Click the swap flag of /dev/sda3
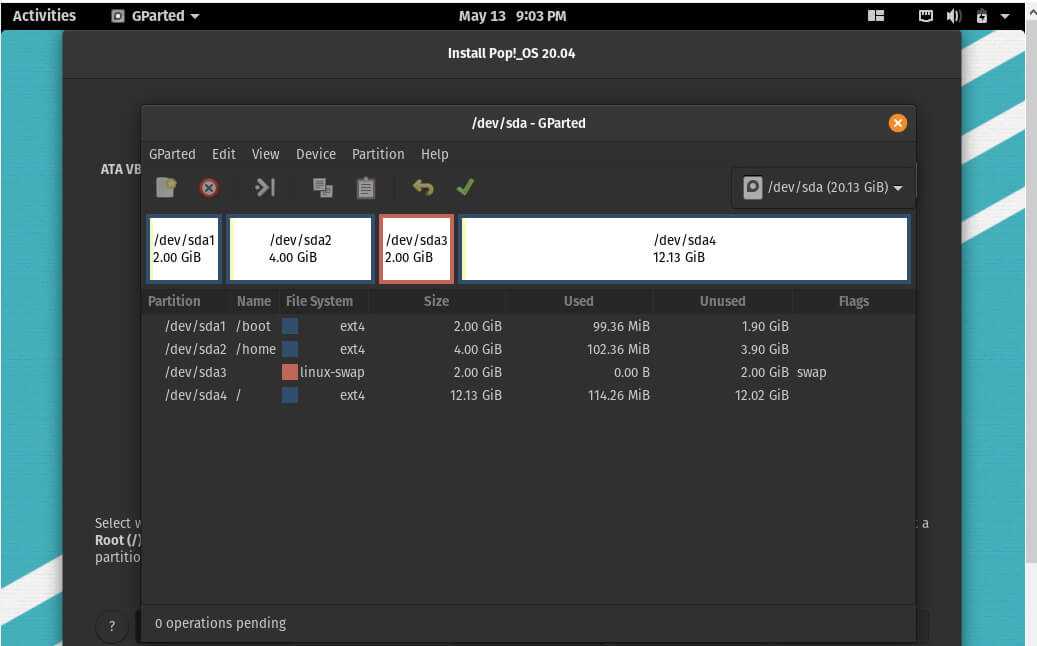The height and width of the screenshot is (646, 1037). tap(811, 372)
